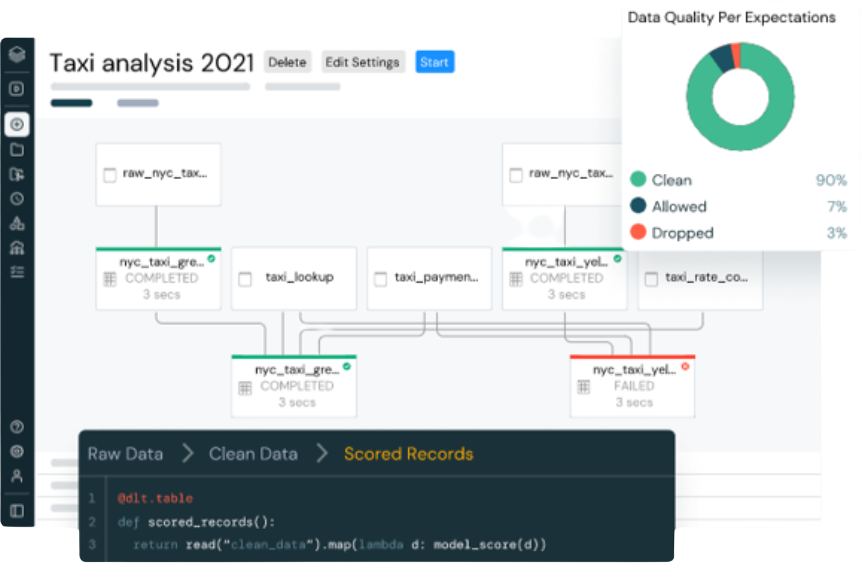Open the user account icon in sidebar

point(17,476)
